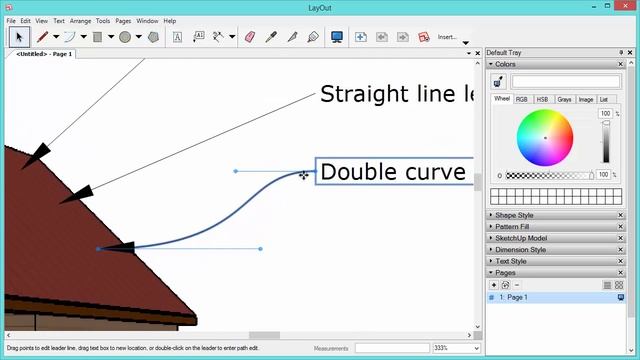Switch to Image color tab
The image size is (640, 360).
coord(586,100)
